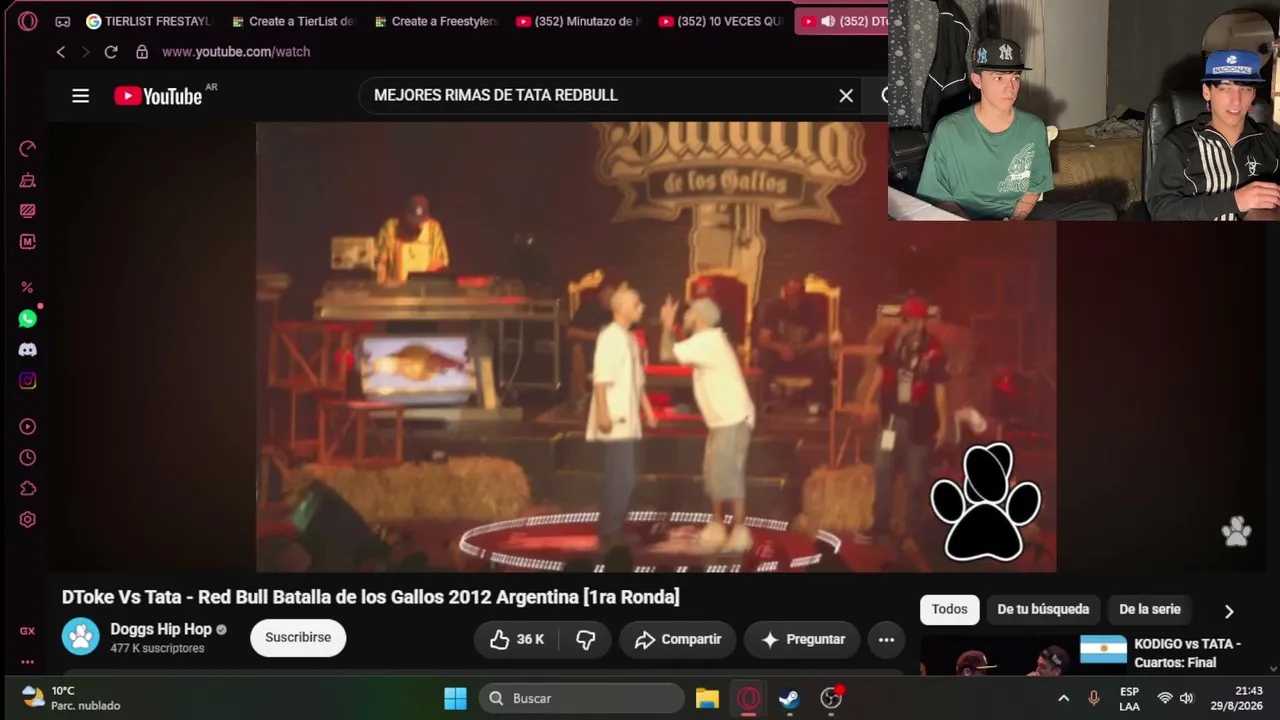Expand hidden system tray icons chevron
This screenshot has width=1280, height=720.
pos(1063,698)
